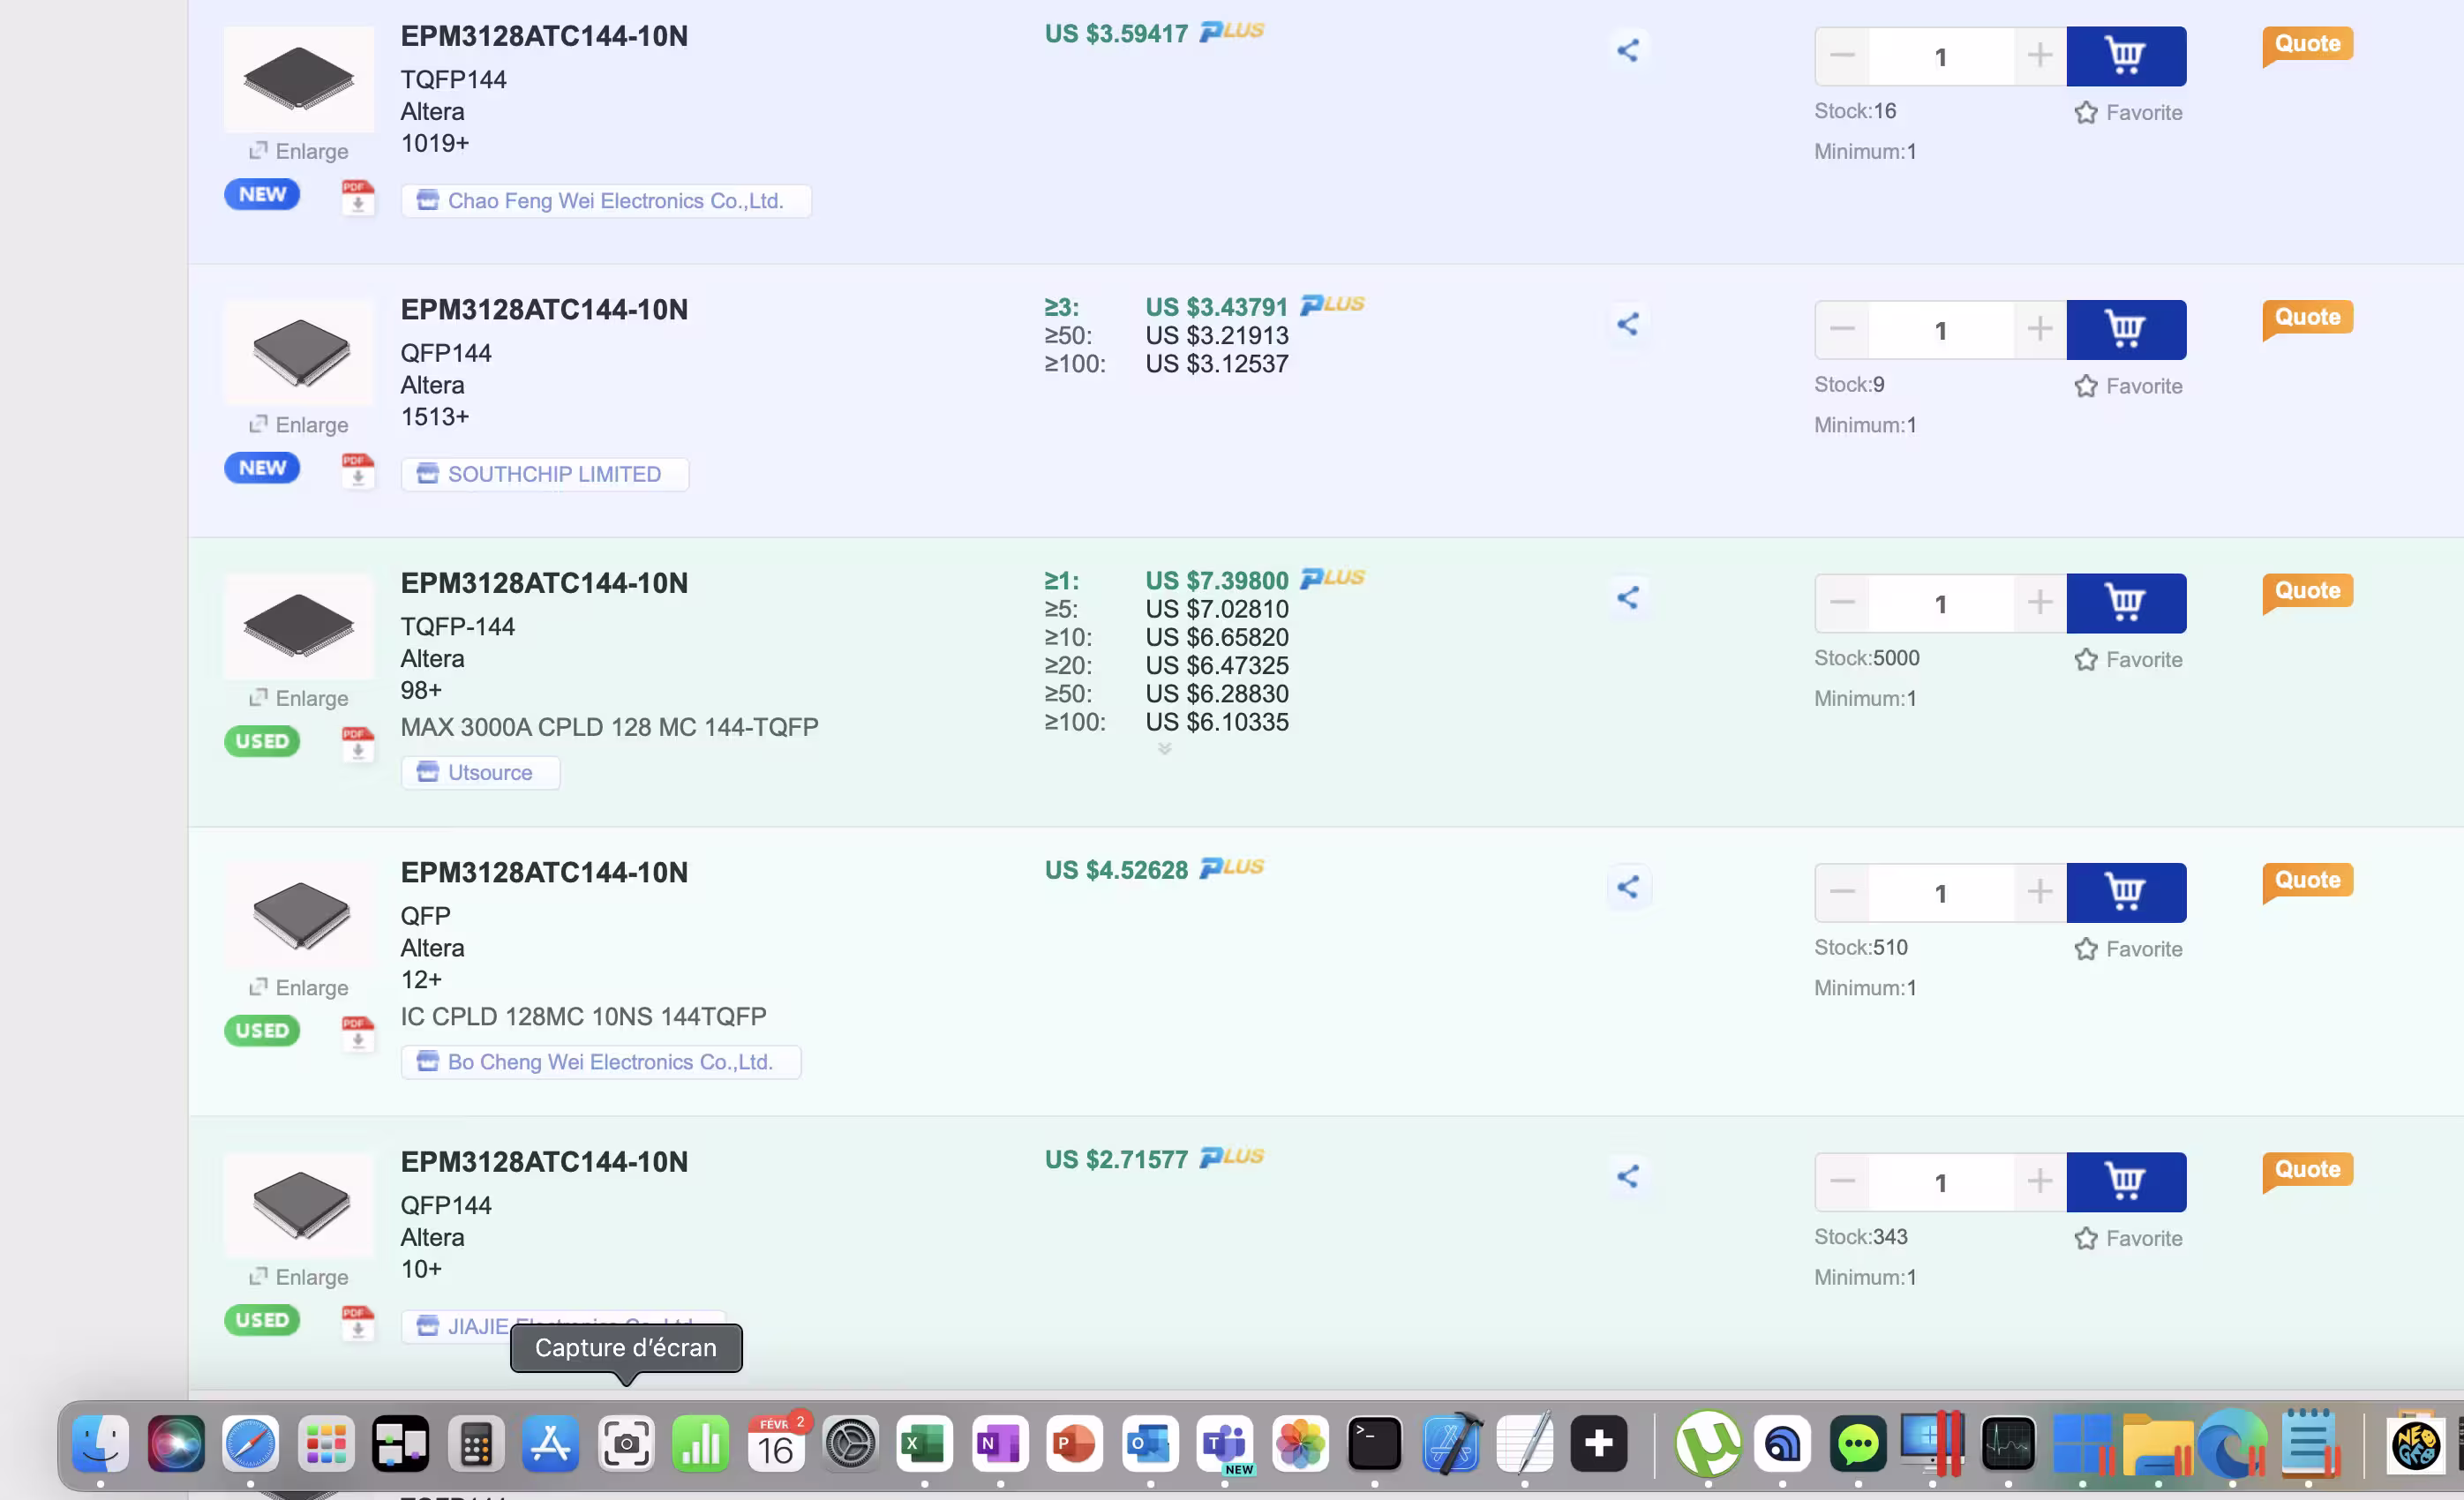This screenshot has width=2464, height=1500.
Task: Increase quantity for the SOUTHCHIP LIMITED item
Action: (x=2040, y=330)
